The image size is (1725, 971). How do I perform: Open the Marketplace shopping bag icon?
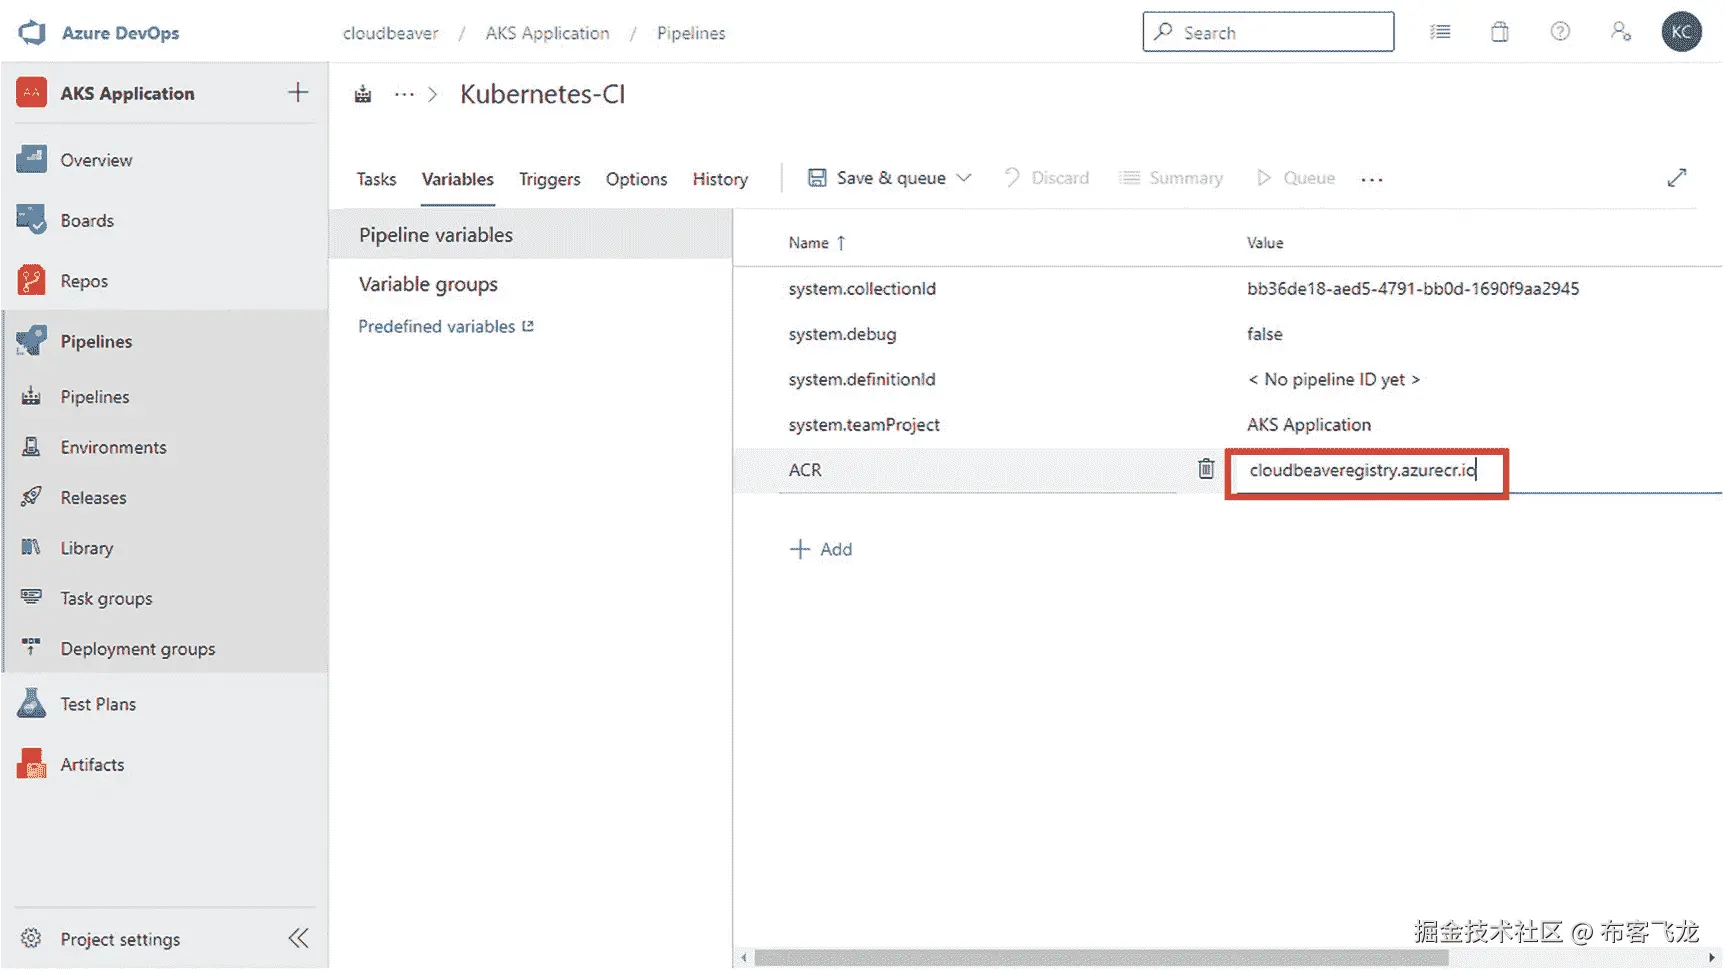coord(1500,32)
